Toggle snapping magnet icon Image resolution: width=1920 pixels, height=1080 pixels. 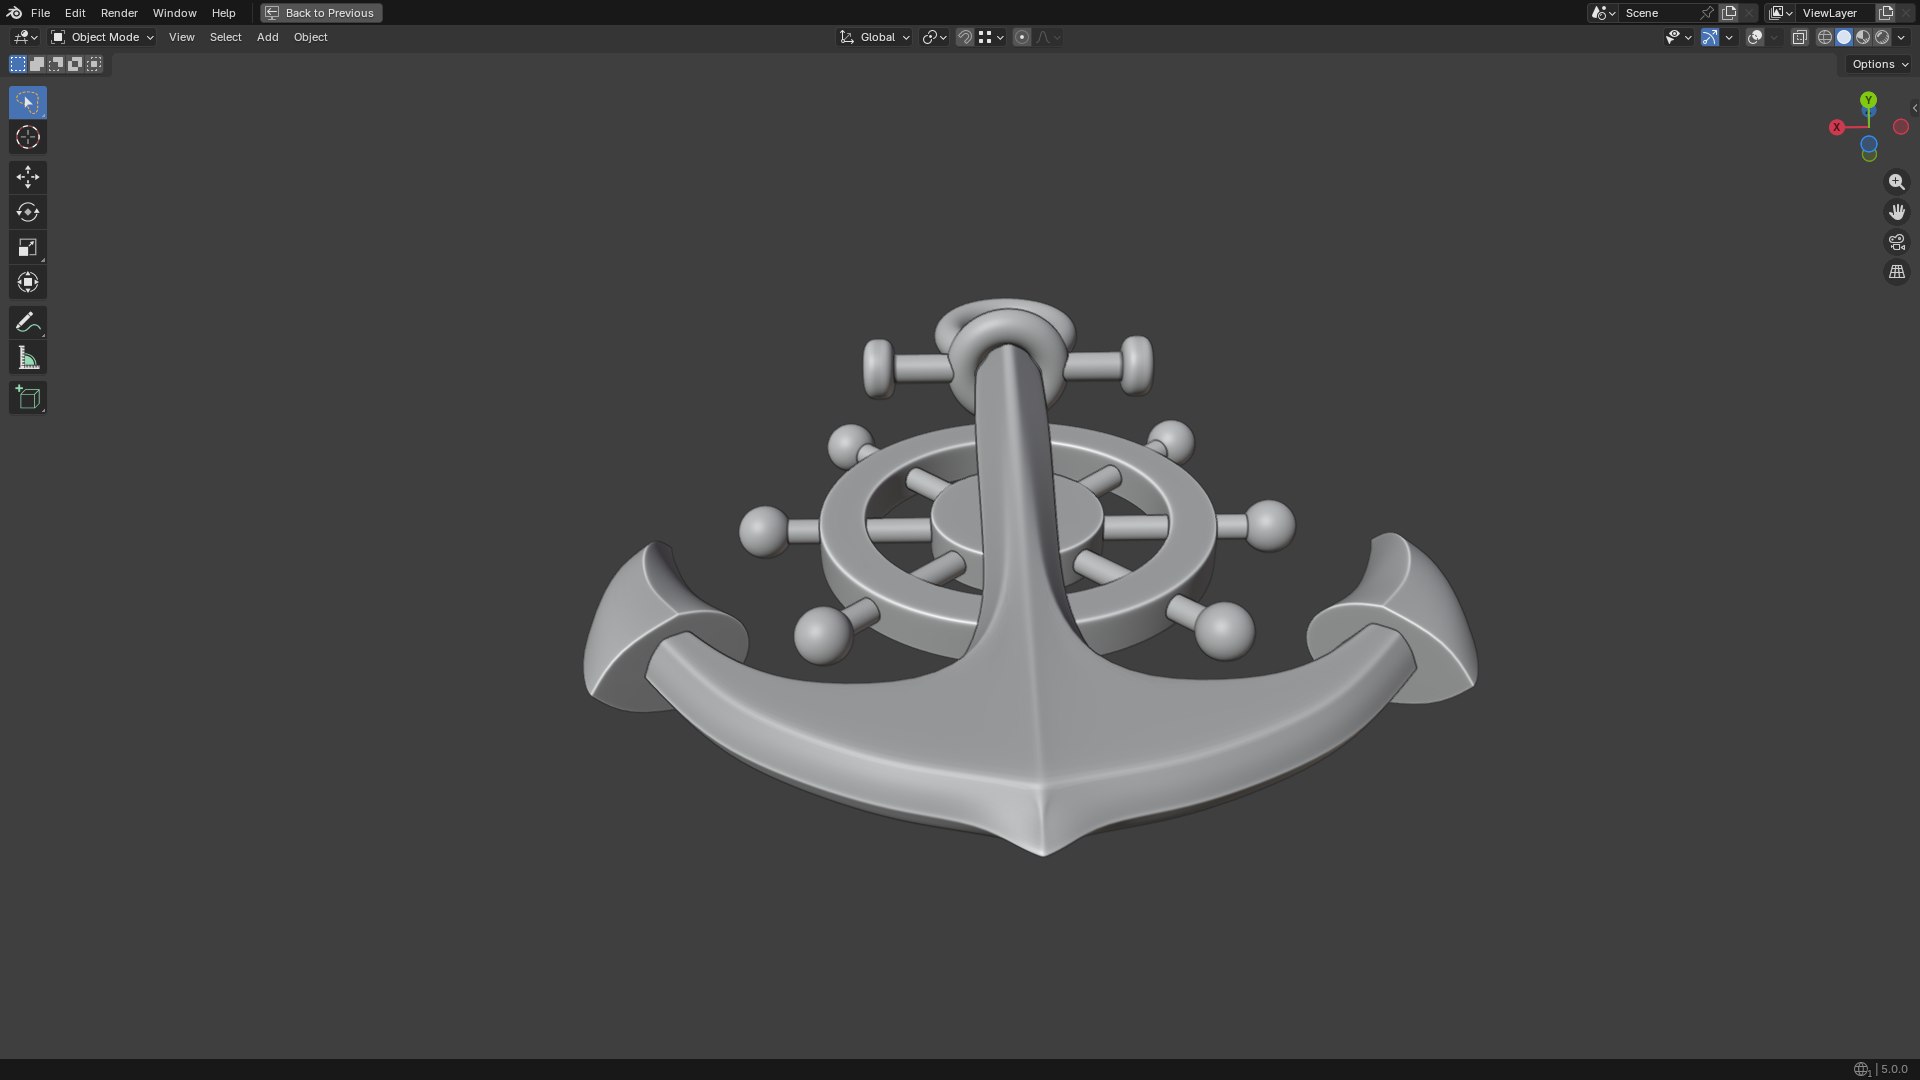964,37
